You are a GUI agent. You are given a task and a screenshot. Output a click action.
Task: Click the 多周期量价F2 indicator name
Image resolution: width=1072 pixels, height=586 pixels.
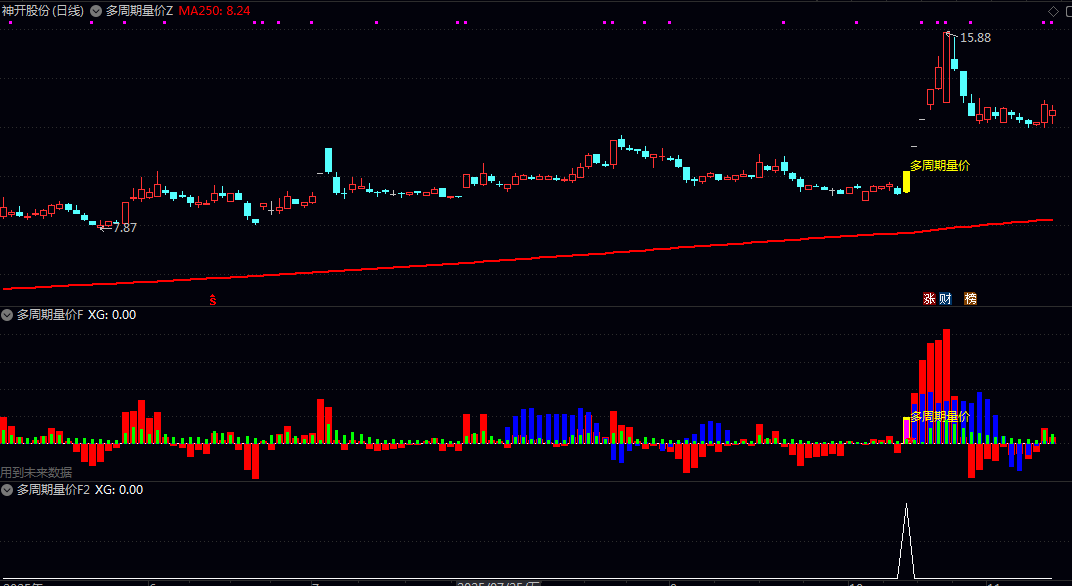[53, 490]
